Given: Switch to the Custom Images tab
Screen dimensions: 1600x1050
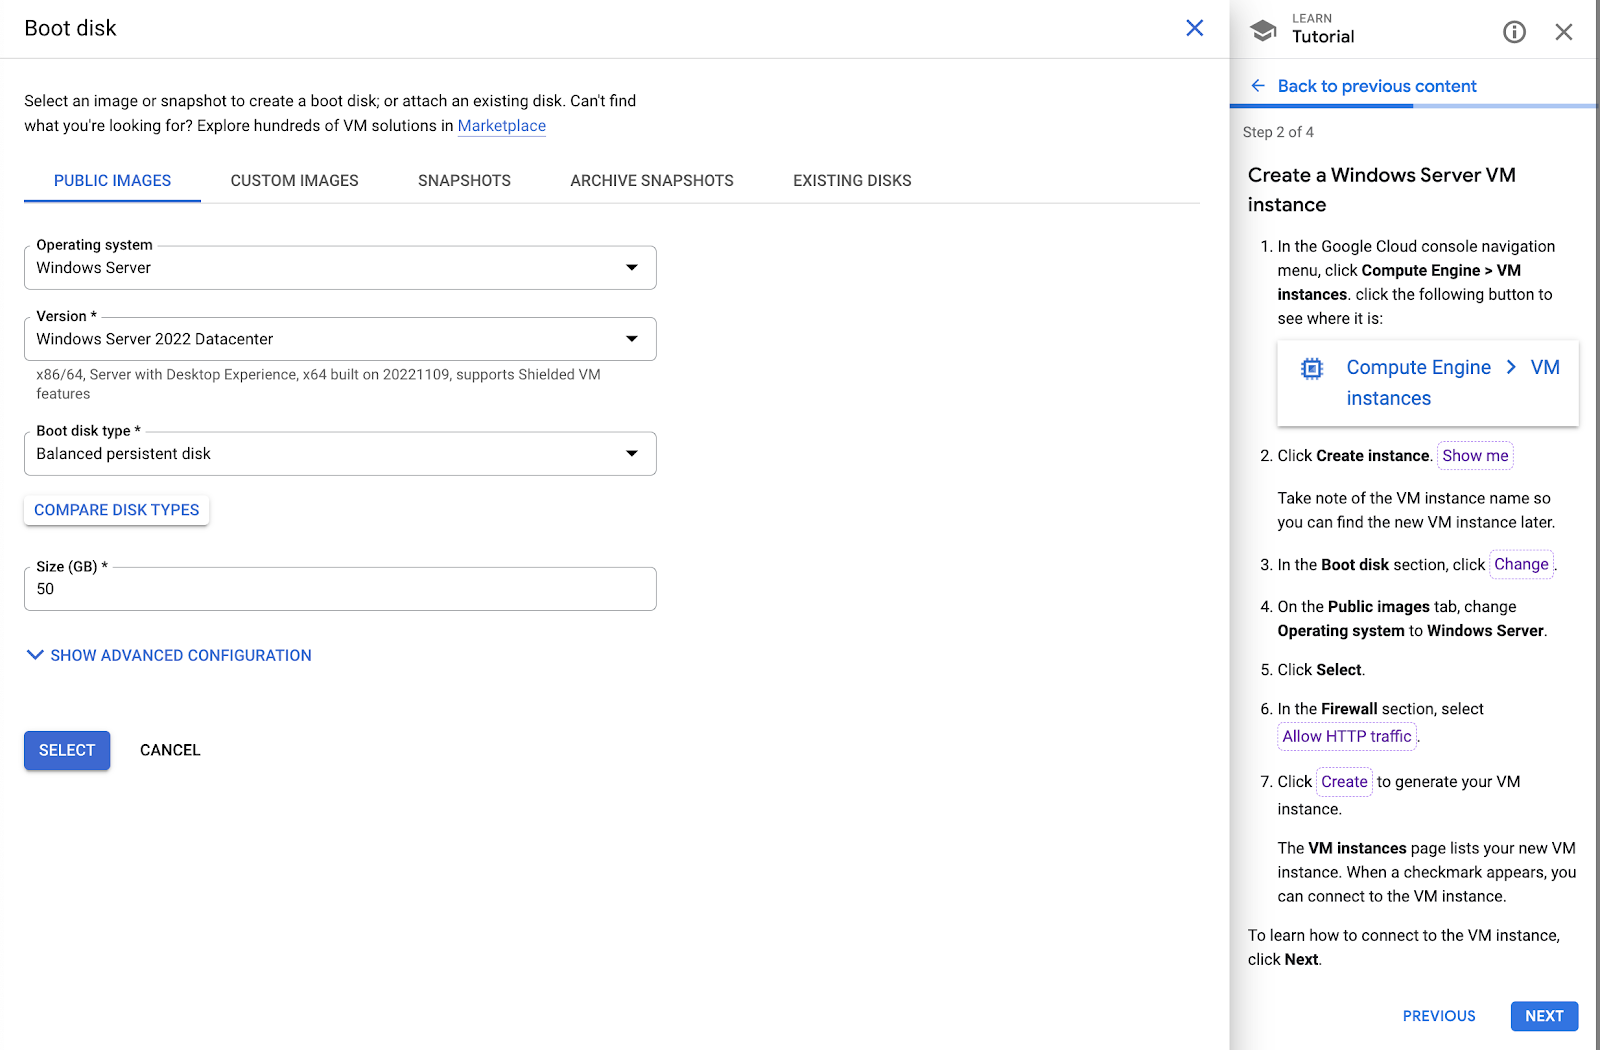Looking at the screenshot, I should pos(294,181).
